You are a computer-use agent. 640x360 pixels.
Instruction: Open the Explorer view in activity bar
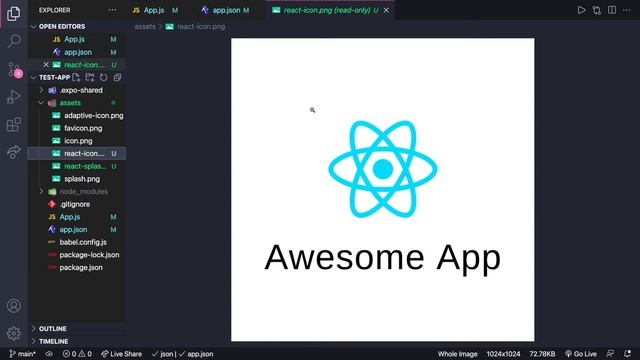coord(13,13)
